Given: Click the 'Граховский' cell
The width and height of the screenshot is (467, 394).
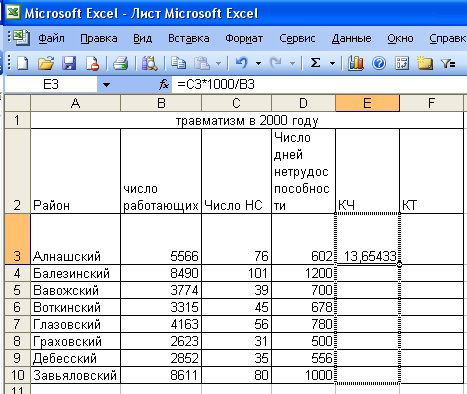Looking at the screenshot, I should pyautogui.click(x=75, y=341).
